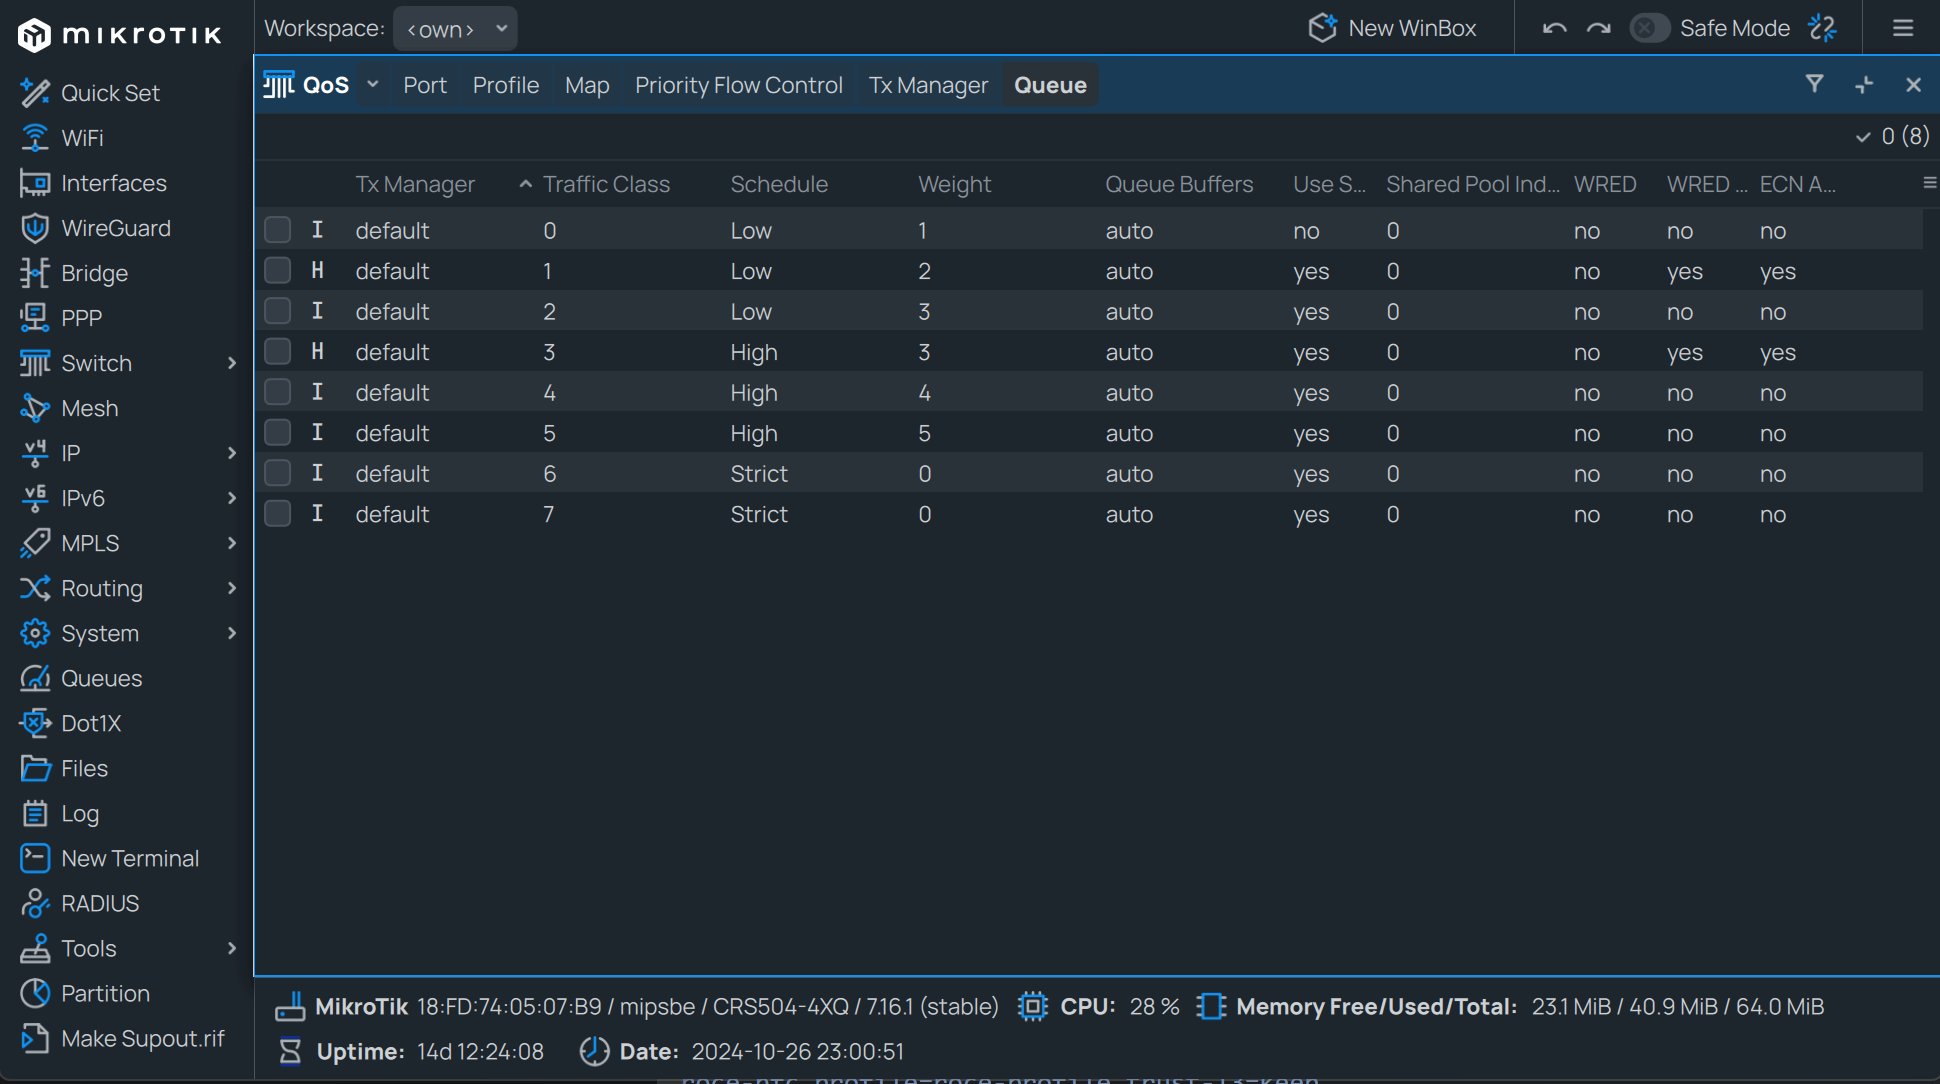The height and width of the screenshot is (1084, 1940).
Task: Open the Queues sidebar icon
Action: [35, 678]
